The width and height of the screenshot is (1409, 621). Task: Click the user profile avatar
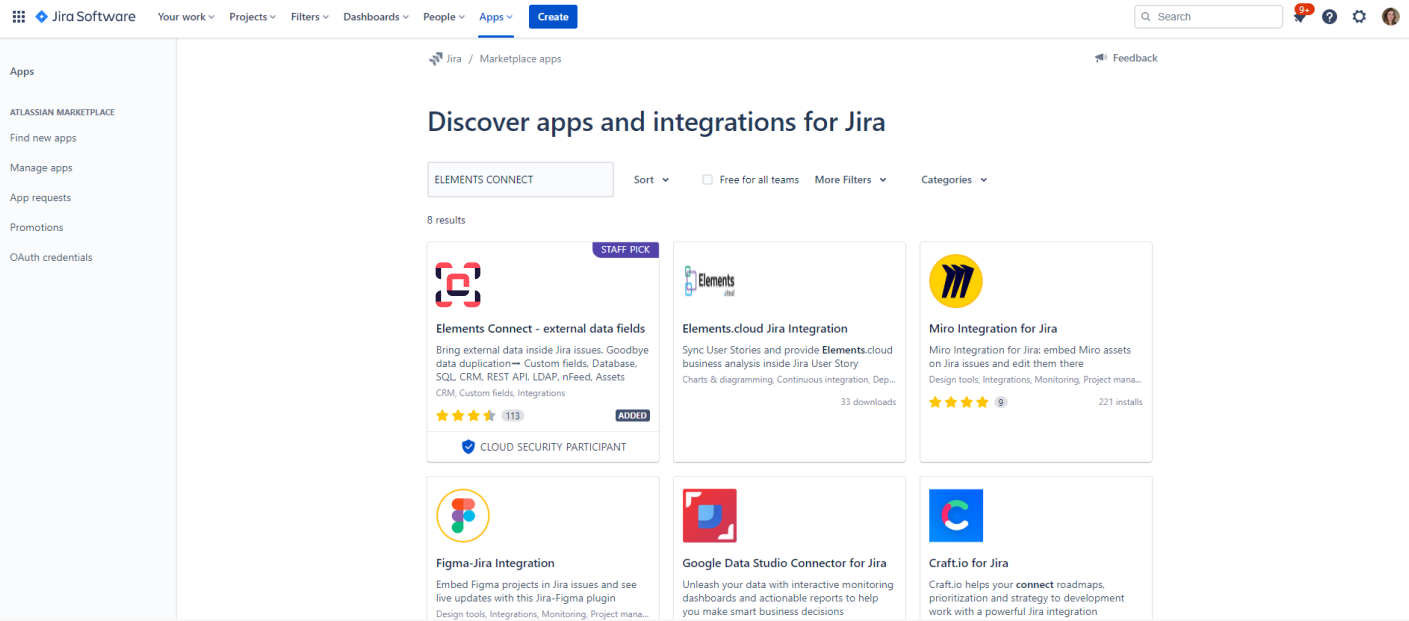[1390, 17]
